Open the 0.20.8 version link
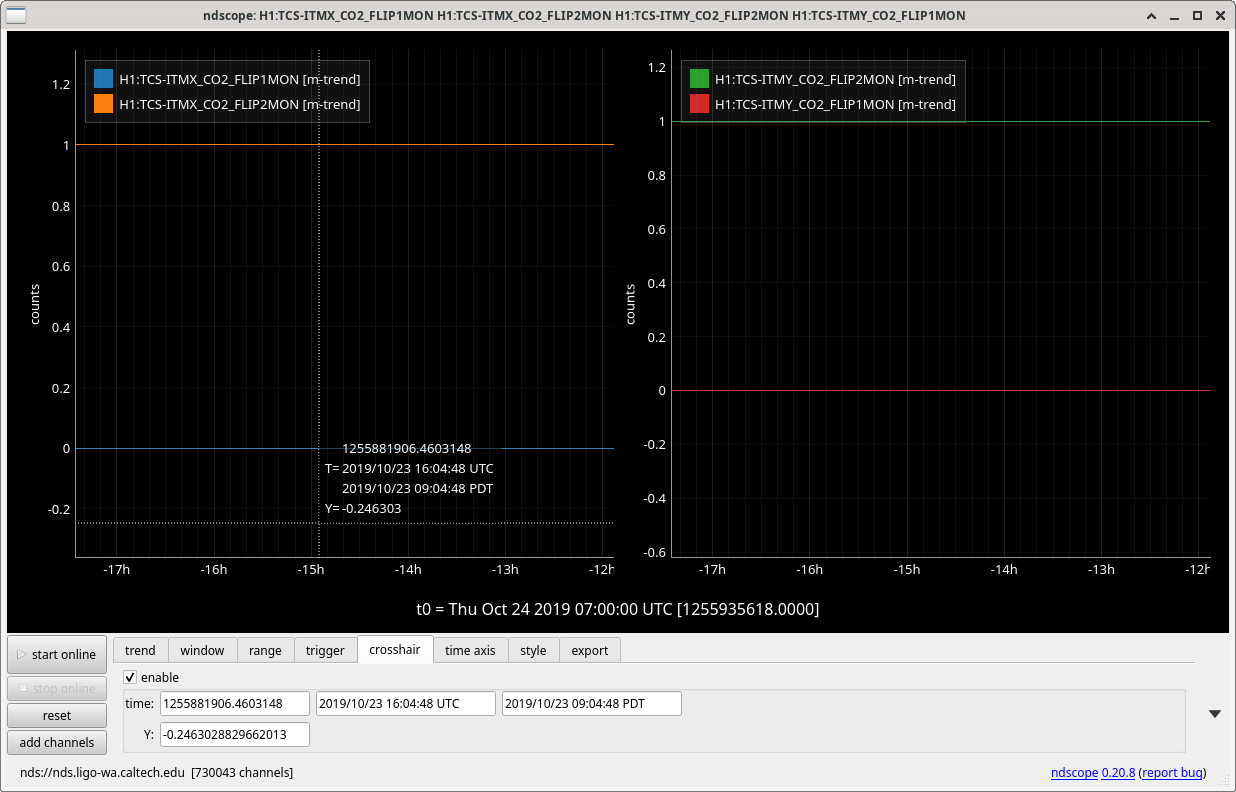The width and height of the screenshot is (1236, 792). coord(1118,772)
